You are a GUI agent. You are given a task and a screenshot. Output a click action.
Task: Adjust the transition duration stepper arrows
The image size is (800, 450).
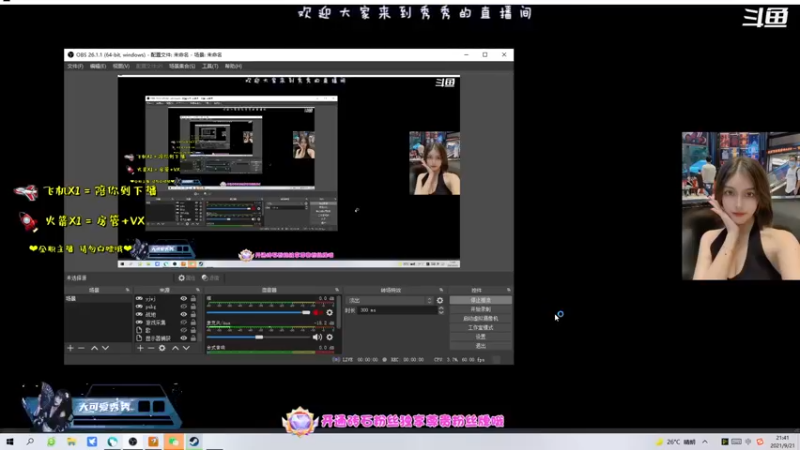441,310
